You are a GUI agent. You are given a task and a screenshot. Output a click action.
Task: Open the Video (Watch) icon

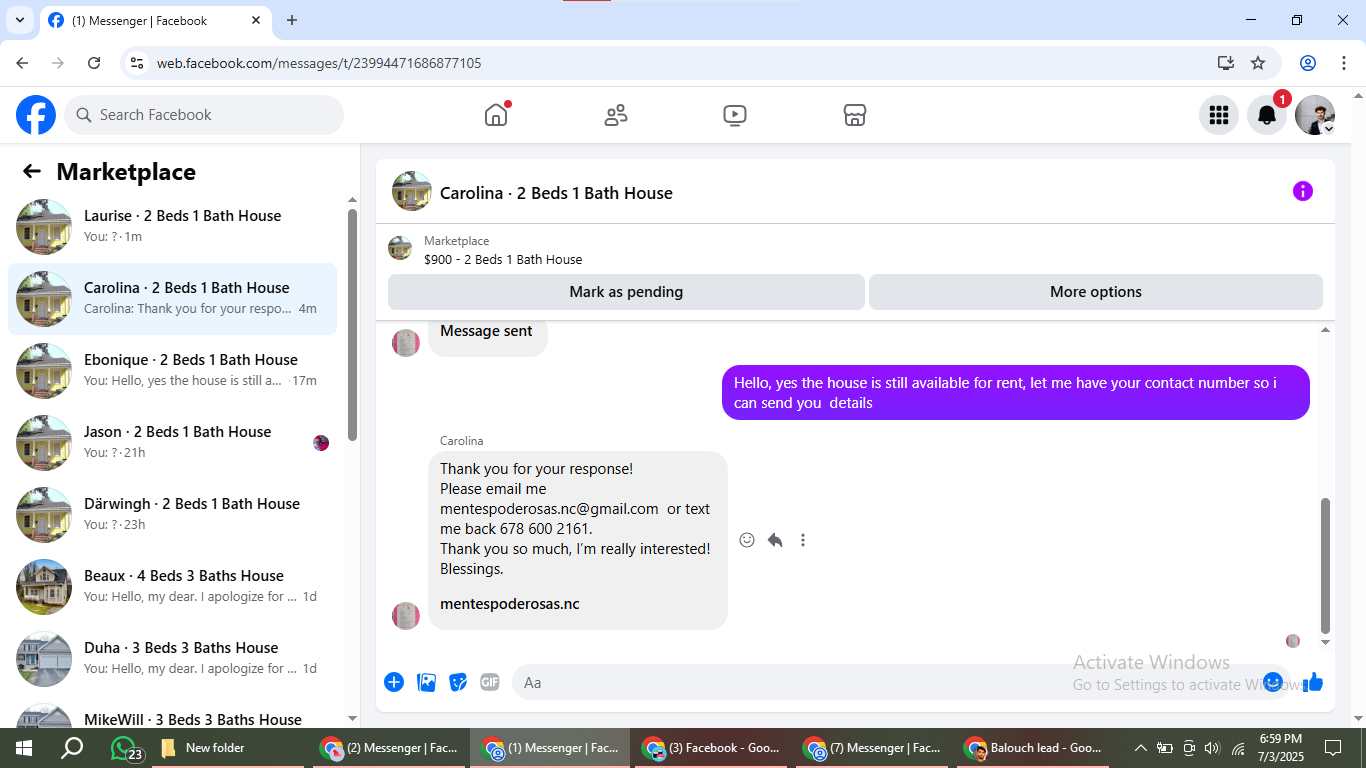pos(735,115)
